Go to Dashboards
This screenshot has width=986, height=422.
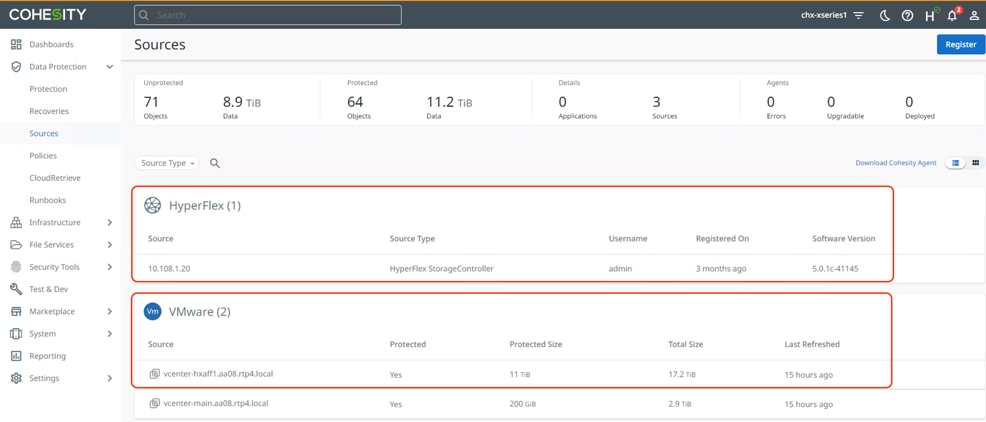[x=51, y=45]
